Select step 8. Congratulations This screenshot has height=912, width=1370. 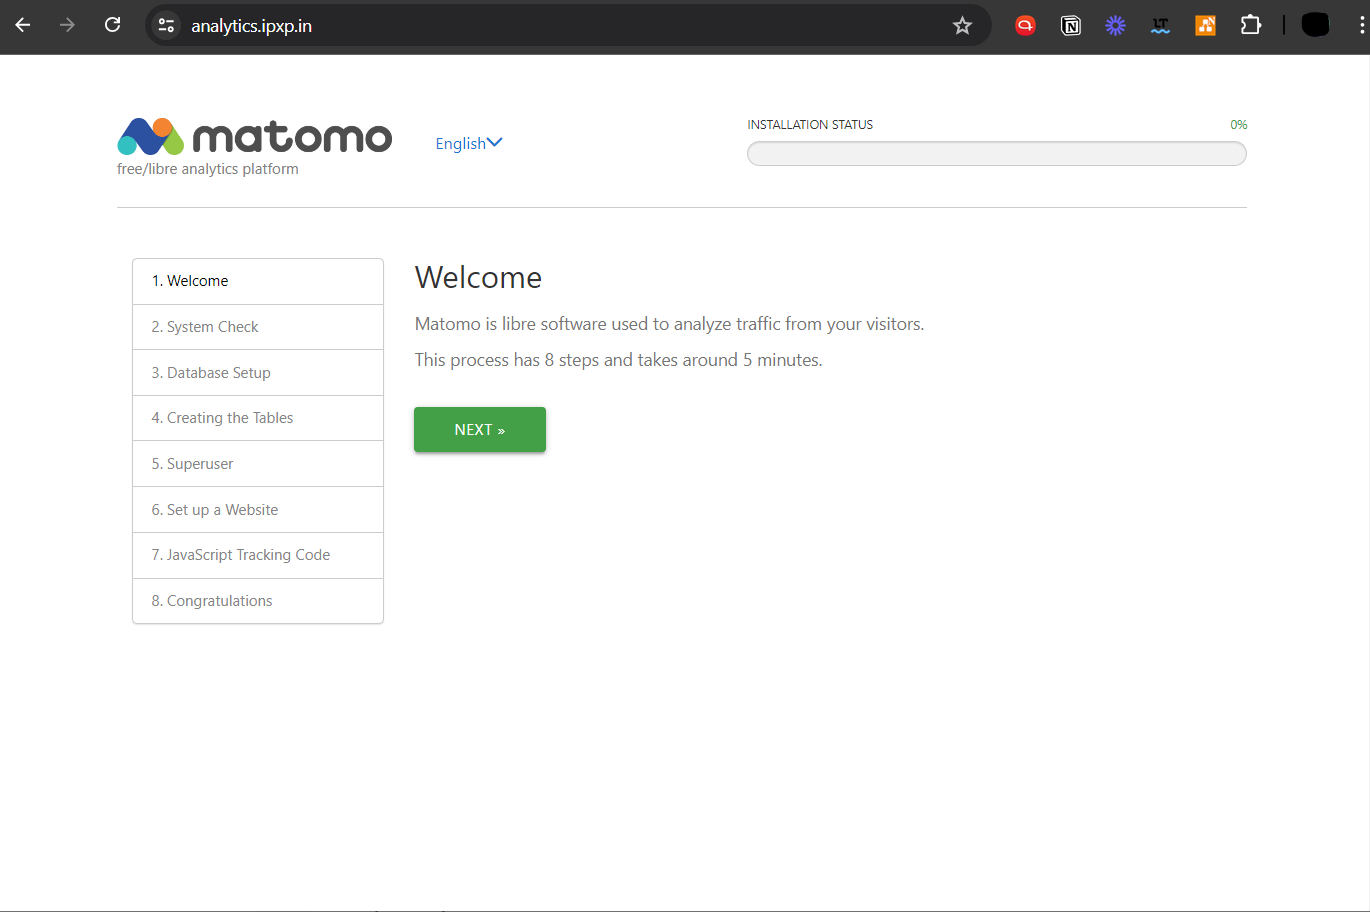coord(258,601)
